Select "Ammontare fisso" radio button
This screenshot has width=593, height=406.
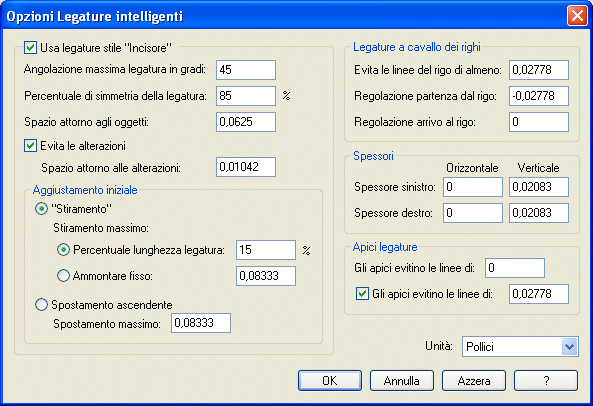pos(63,276)
